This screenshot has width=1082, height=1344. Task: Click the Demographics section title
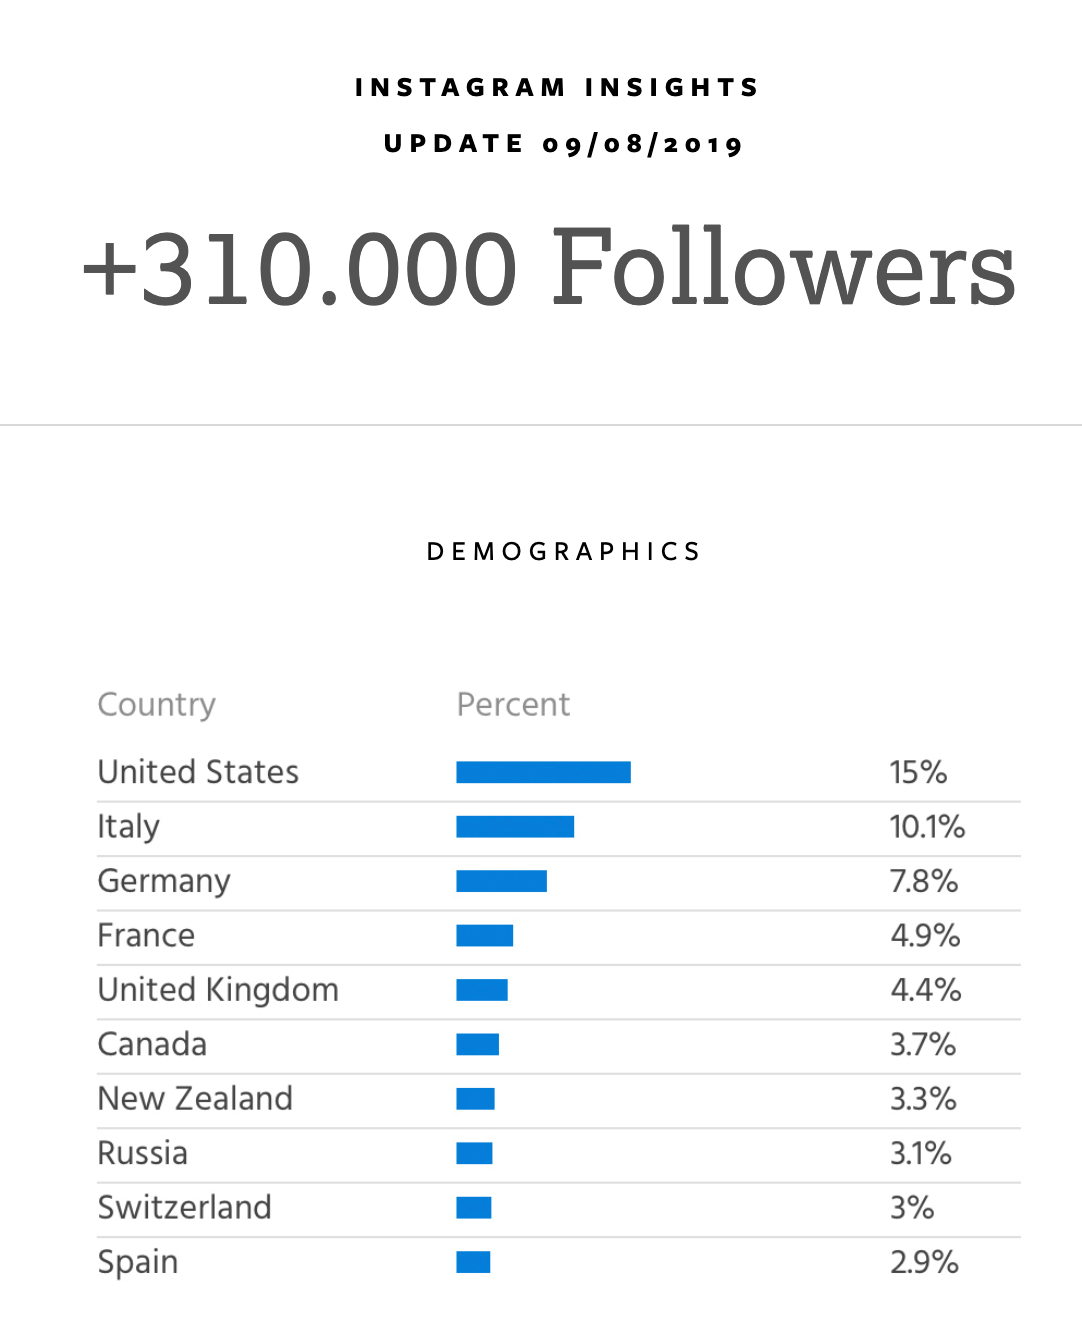(564, 552)
